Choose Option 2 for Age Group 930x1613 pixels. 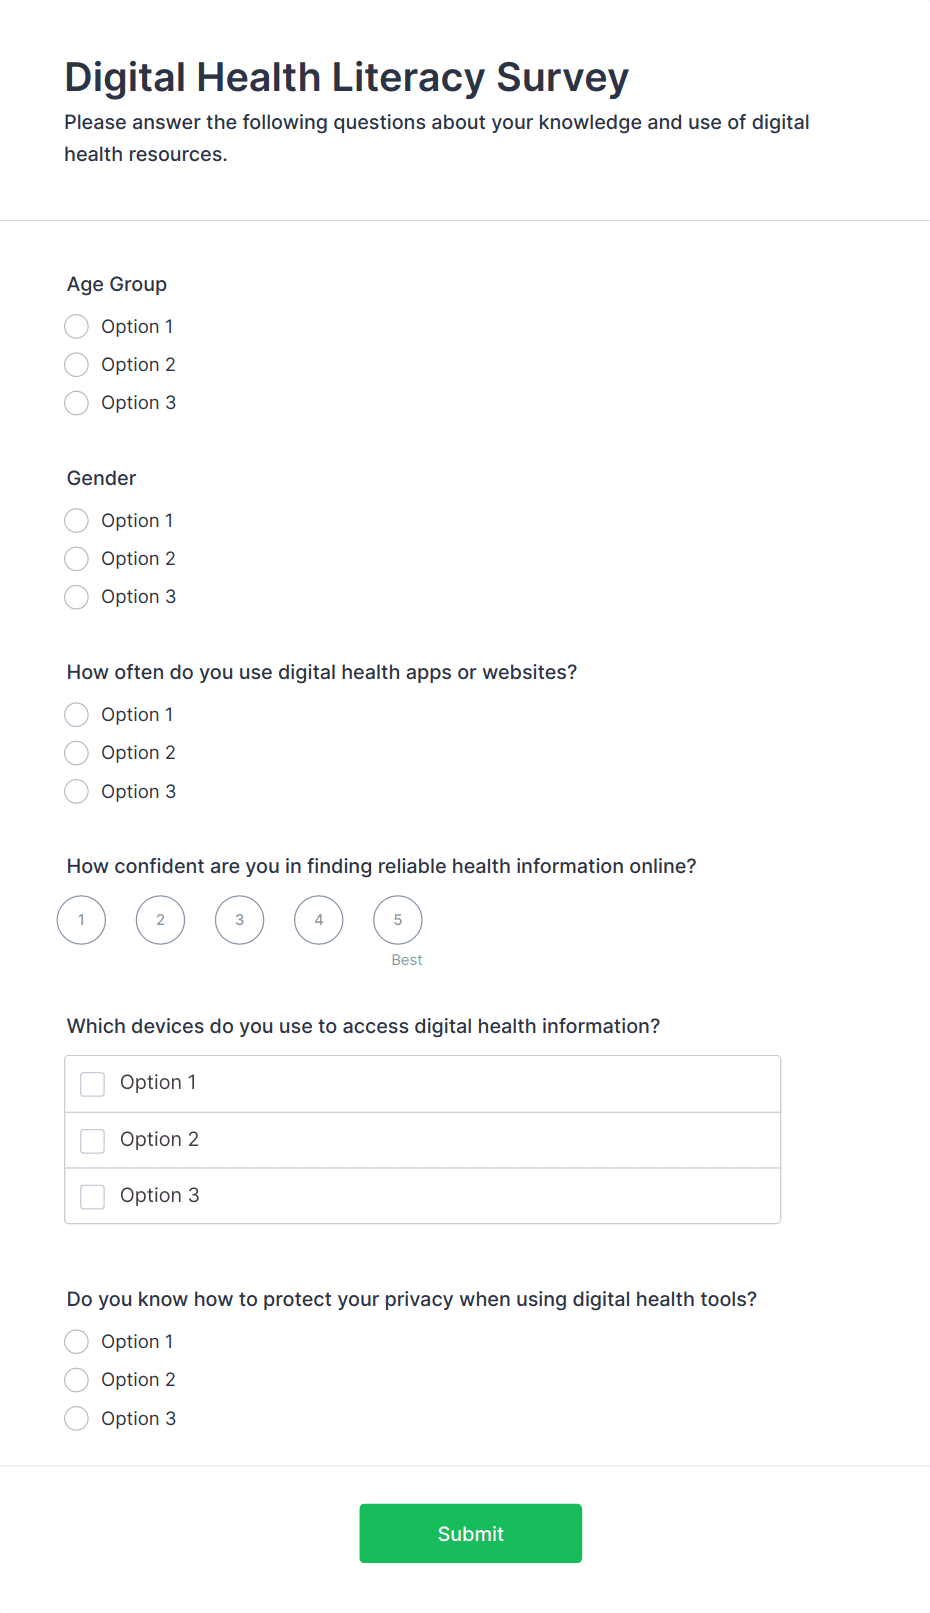pos(77,365)
